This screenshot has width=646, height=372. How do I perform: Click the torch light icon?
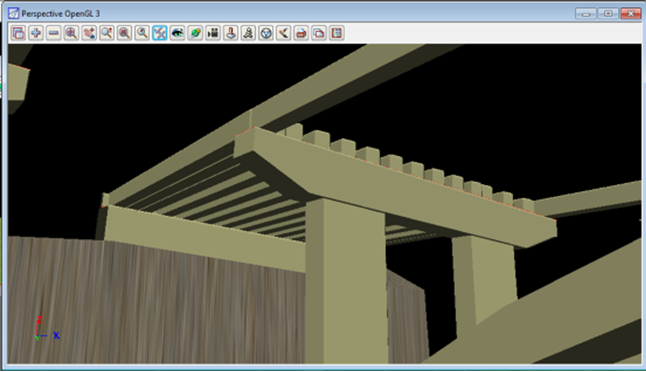point(284,33)
